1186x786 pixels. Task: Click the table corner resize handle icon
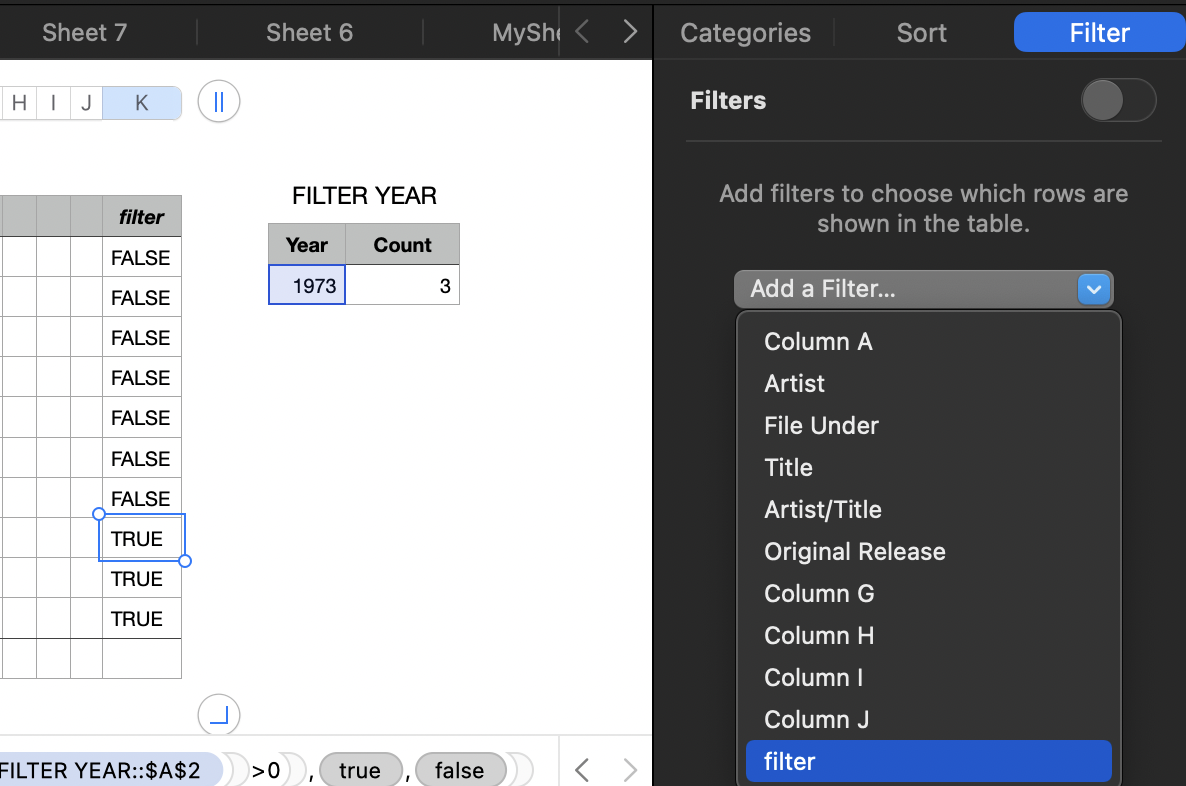point(219,715)
